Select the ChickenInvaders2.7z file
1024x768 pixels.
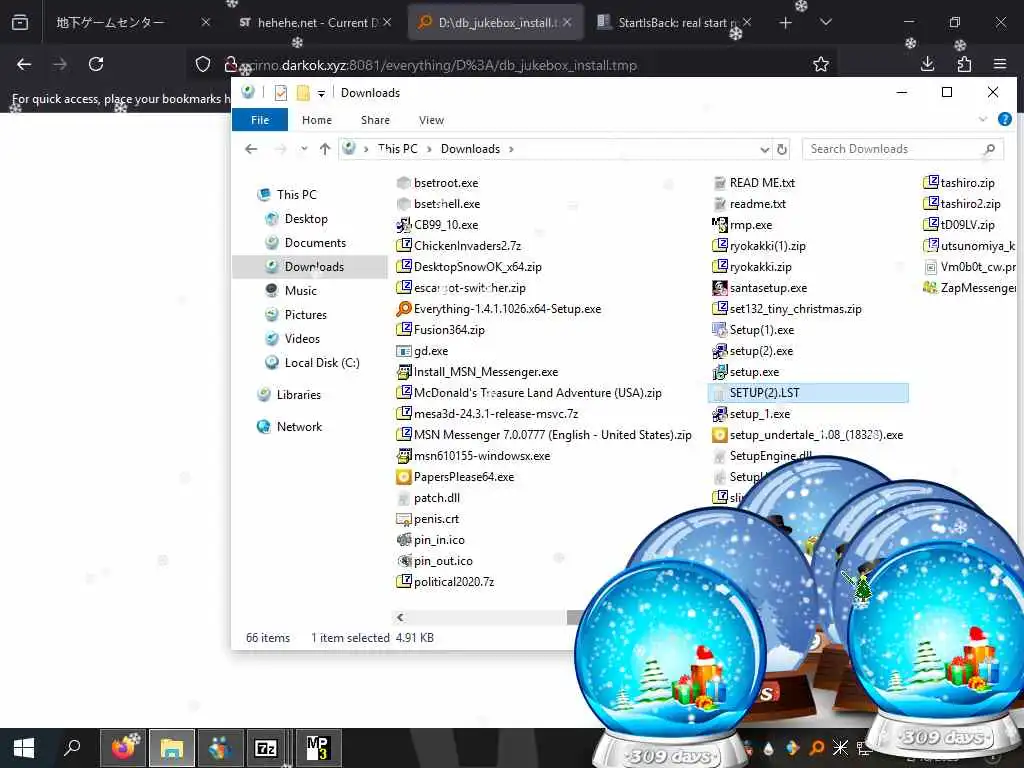pos(459,246)
